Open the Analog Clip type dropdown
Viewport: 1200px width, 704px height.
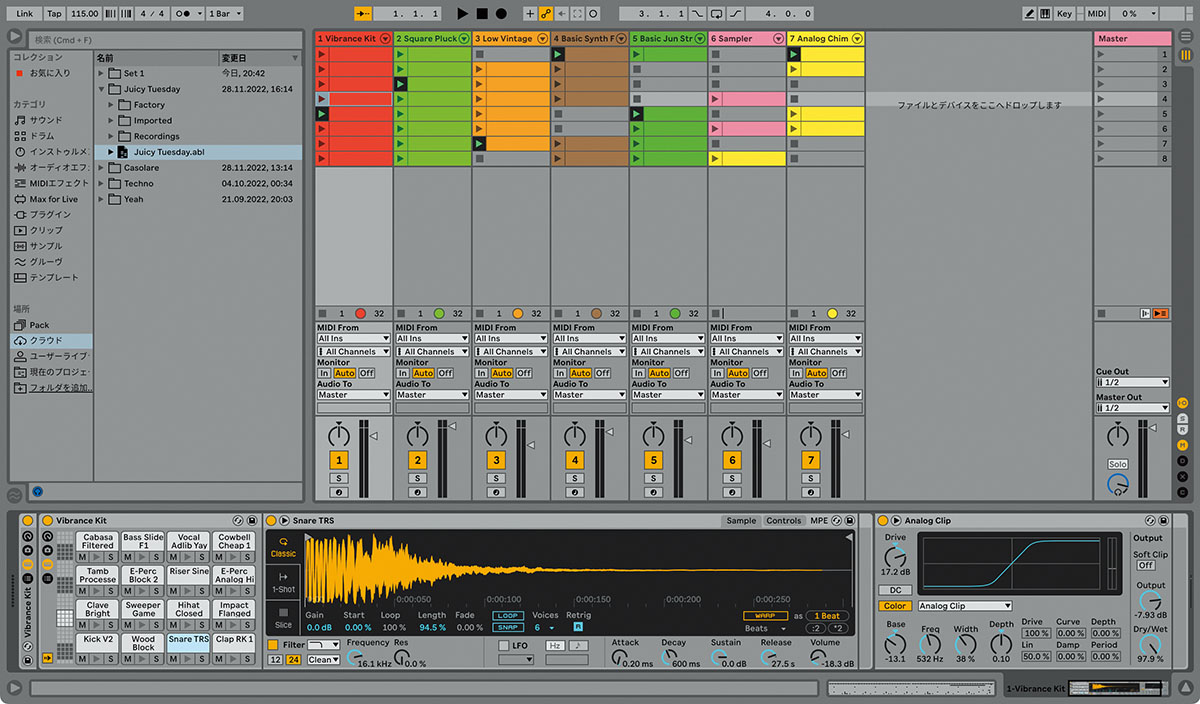(965, 606)
